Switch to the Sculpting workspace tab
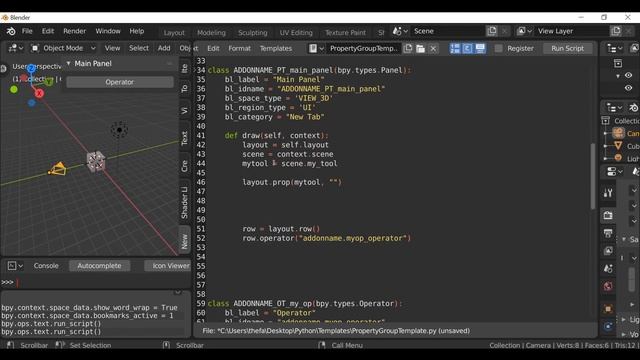The height and width of the screenshot is (360, 640). click(253, 33)
